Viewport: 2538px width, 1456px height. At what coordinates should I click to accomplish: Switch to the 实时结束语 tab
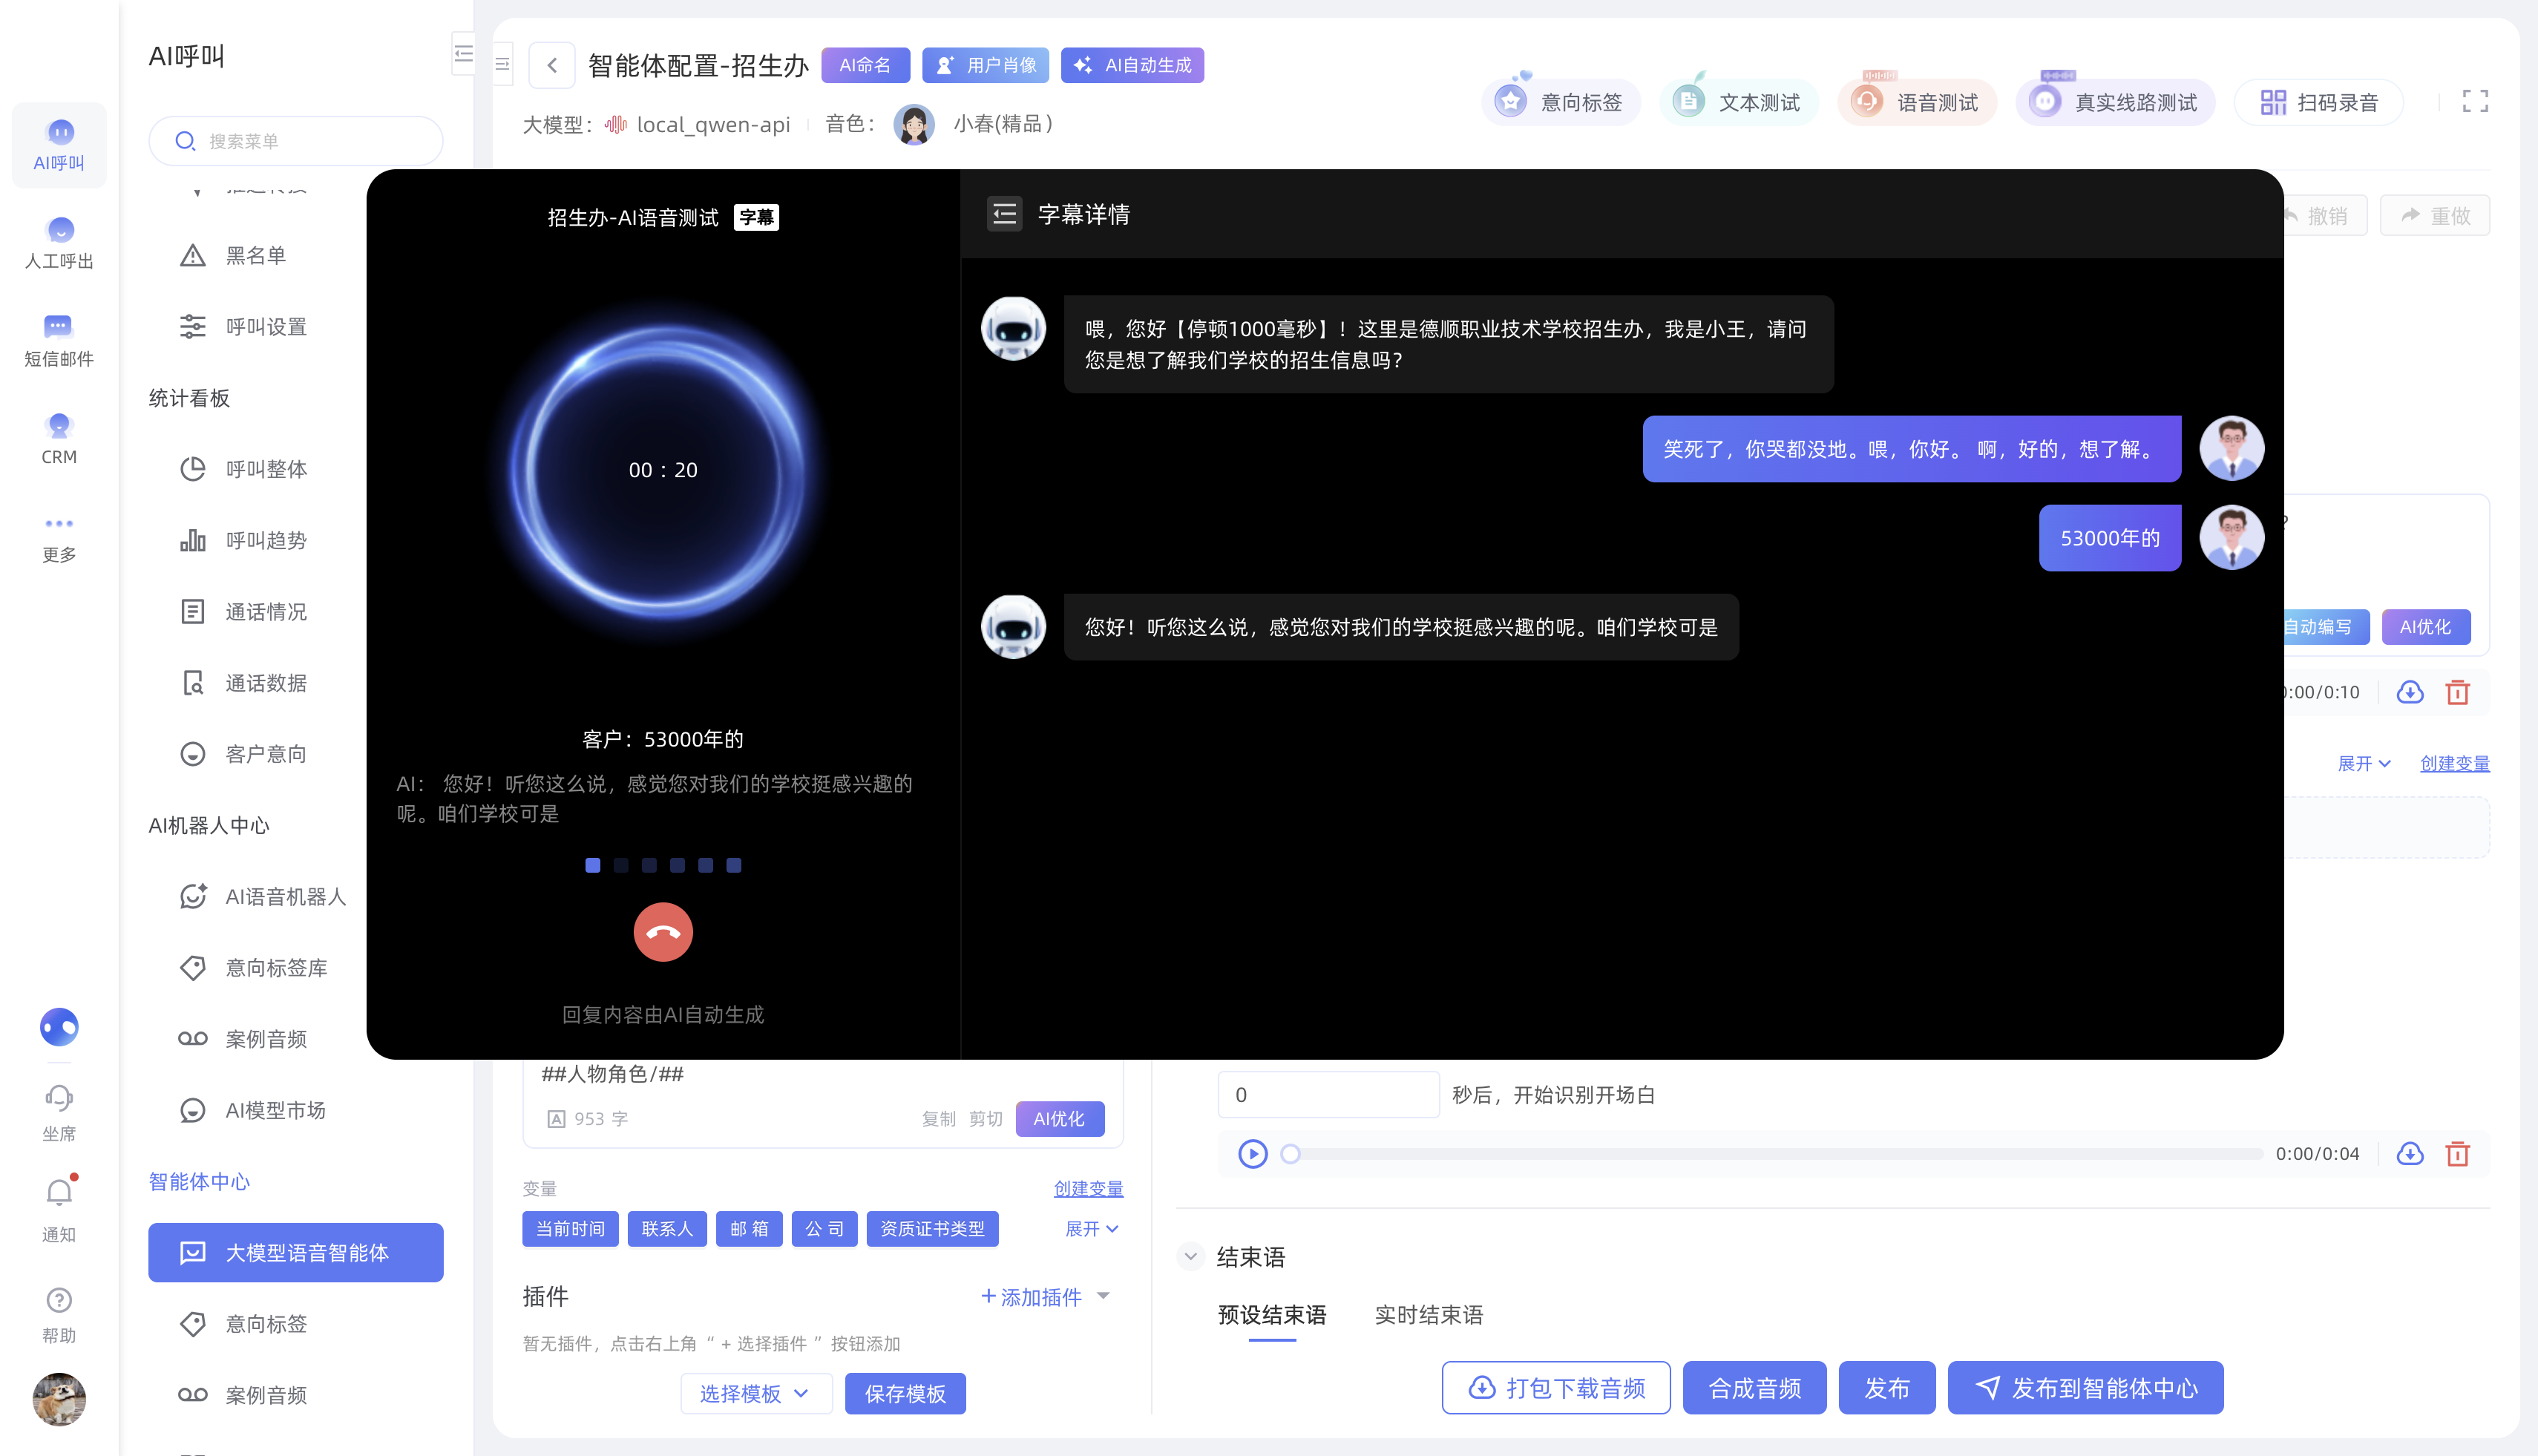pos(1428,1315)
